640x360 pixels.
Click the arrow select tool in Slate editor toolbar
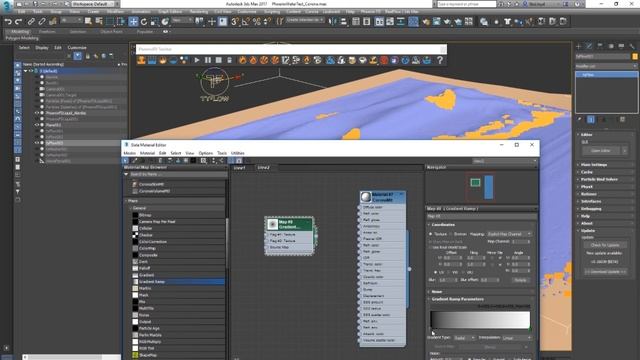(x=125, y=161)
